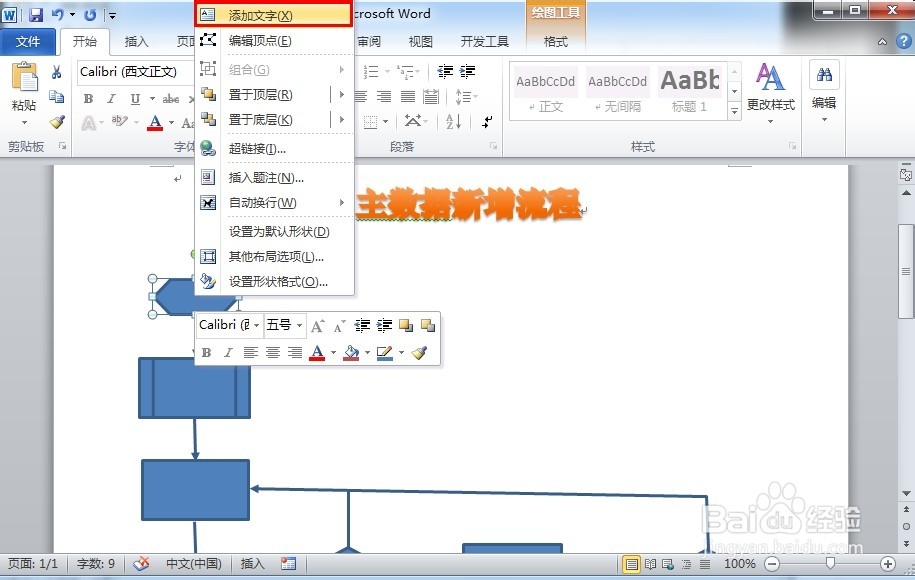
Task: Open the Calibri font dropdown on mini toolbar
Action: (257, 325)
